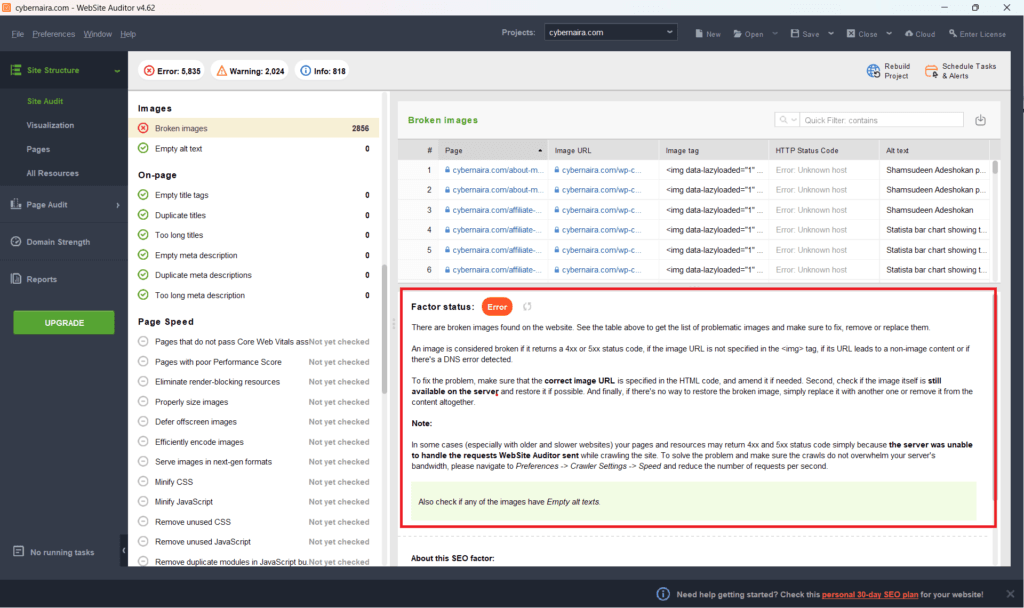The image size is (1024, 608).
Task: Click the refresh icon next to Error status
Action: [x=527, y=306]
